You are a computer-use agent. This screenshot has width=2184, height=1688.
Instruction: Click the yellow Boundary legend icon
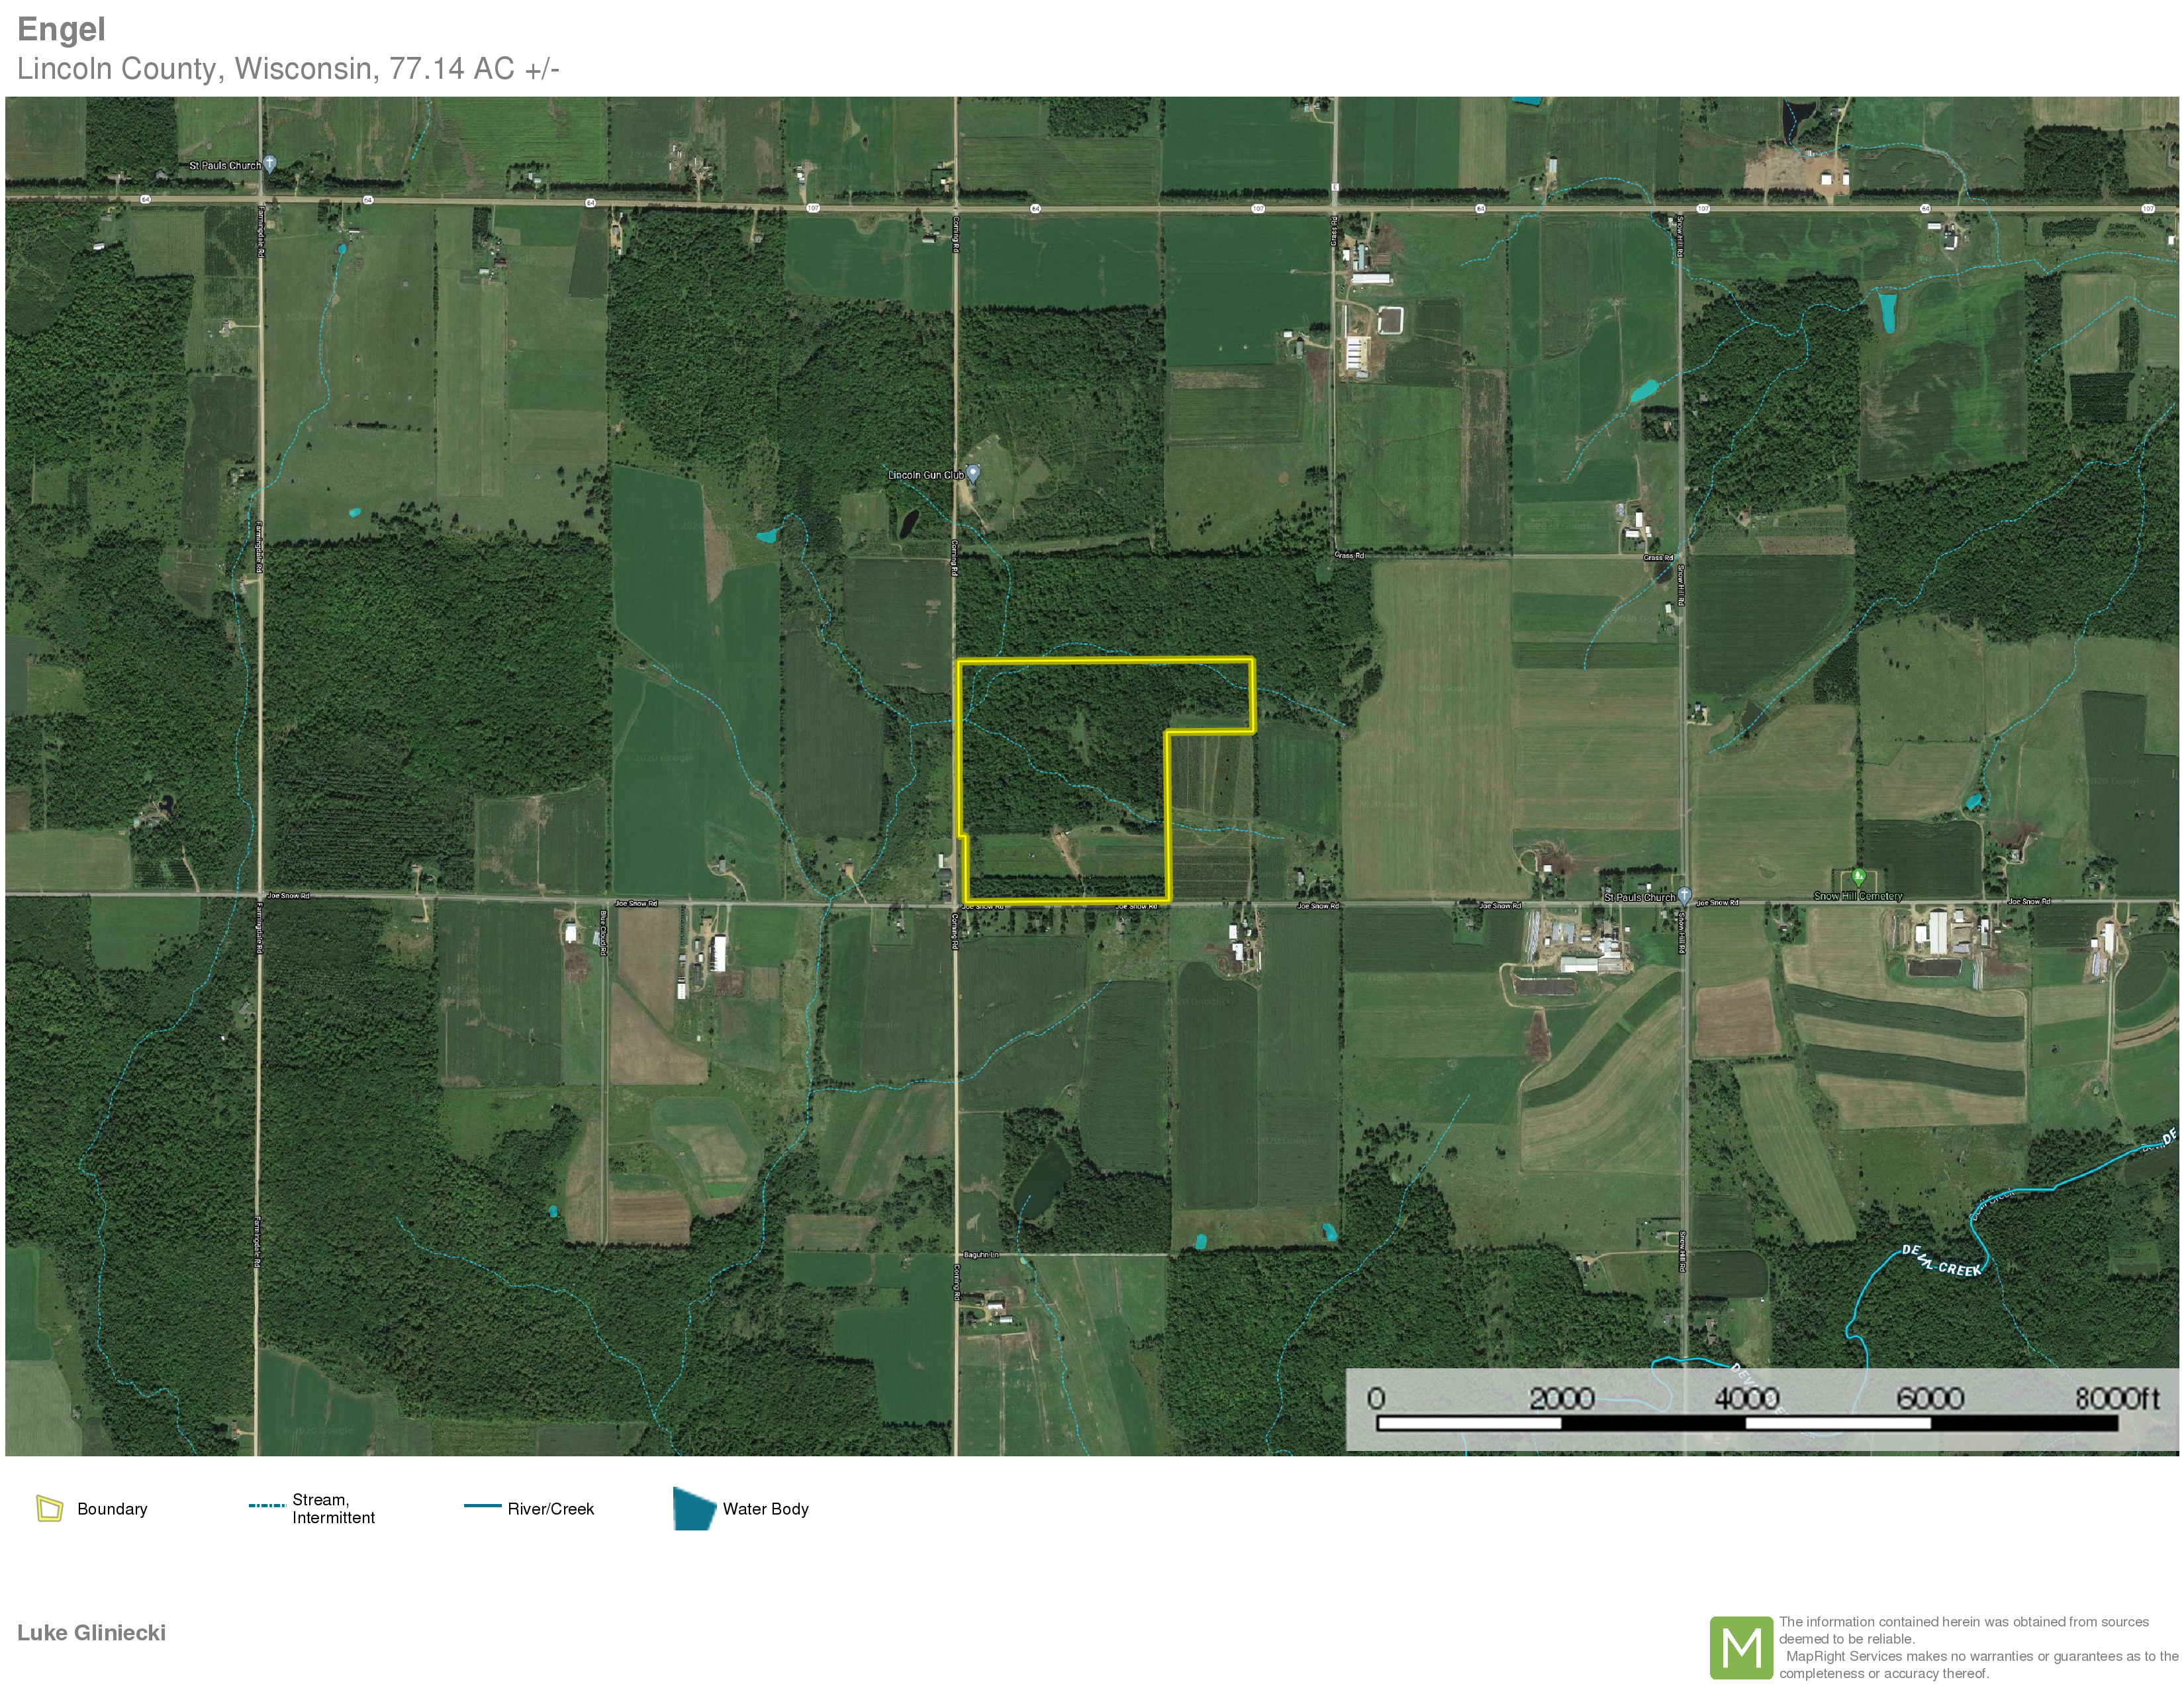coord(49,1508)
